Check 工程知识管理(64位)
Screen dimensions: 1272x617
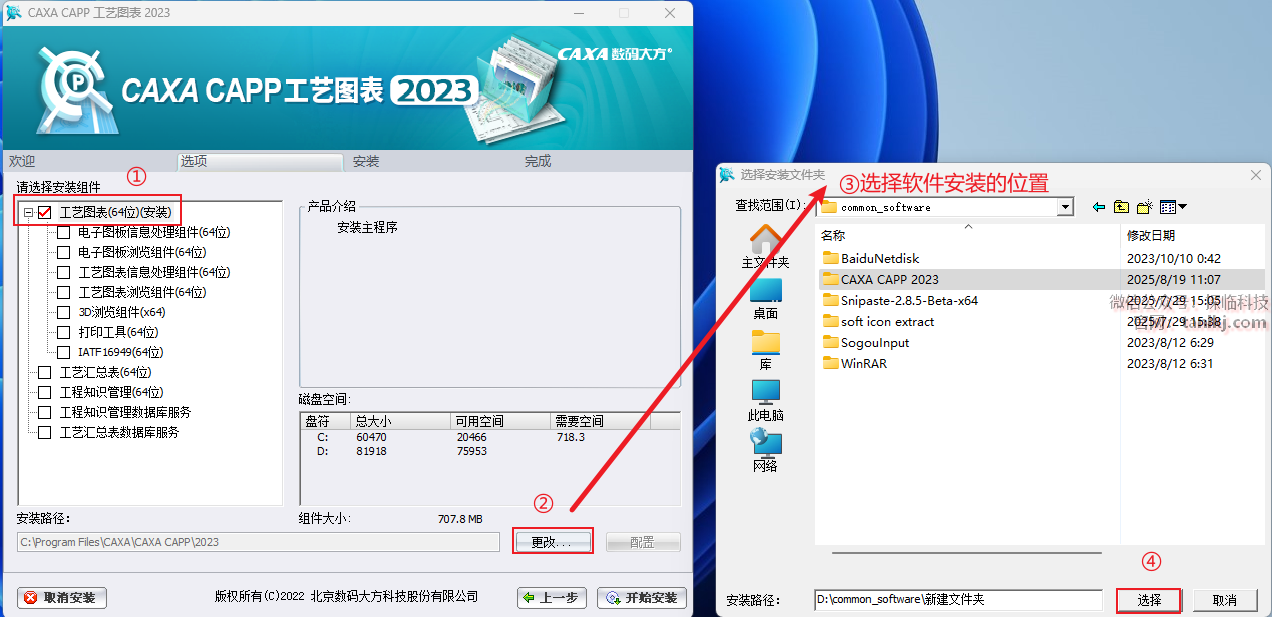click(45, 392)
